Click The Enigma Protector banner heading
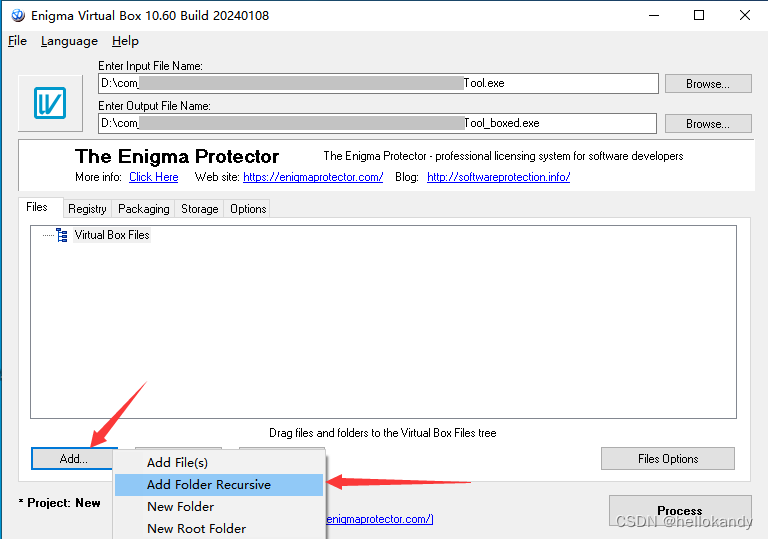 [177, 156]
